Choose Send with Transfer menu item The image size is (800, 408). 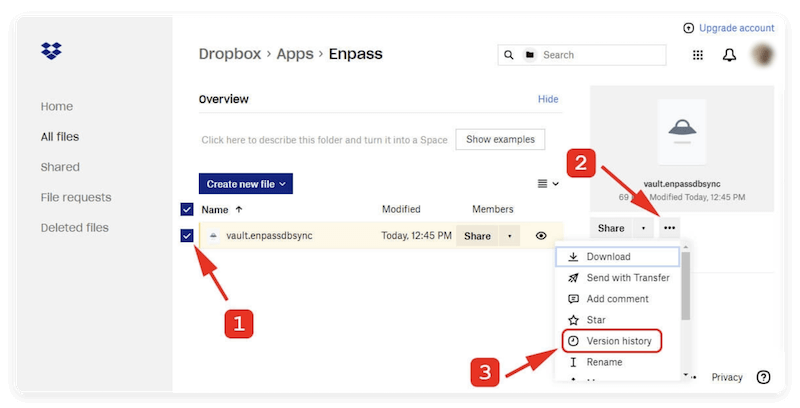pyautogui.click(x=617, y=278)
